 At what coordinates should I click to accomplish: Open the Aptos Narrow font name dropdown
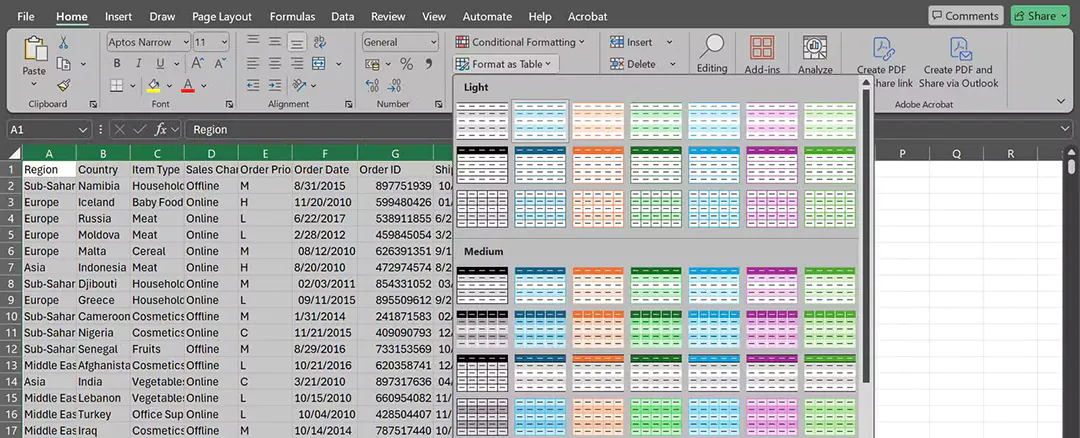click(x=186, y=42)
